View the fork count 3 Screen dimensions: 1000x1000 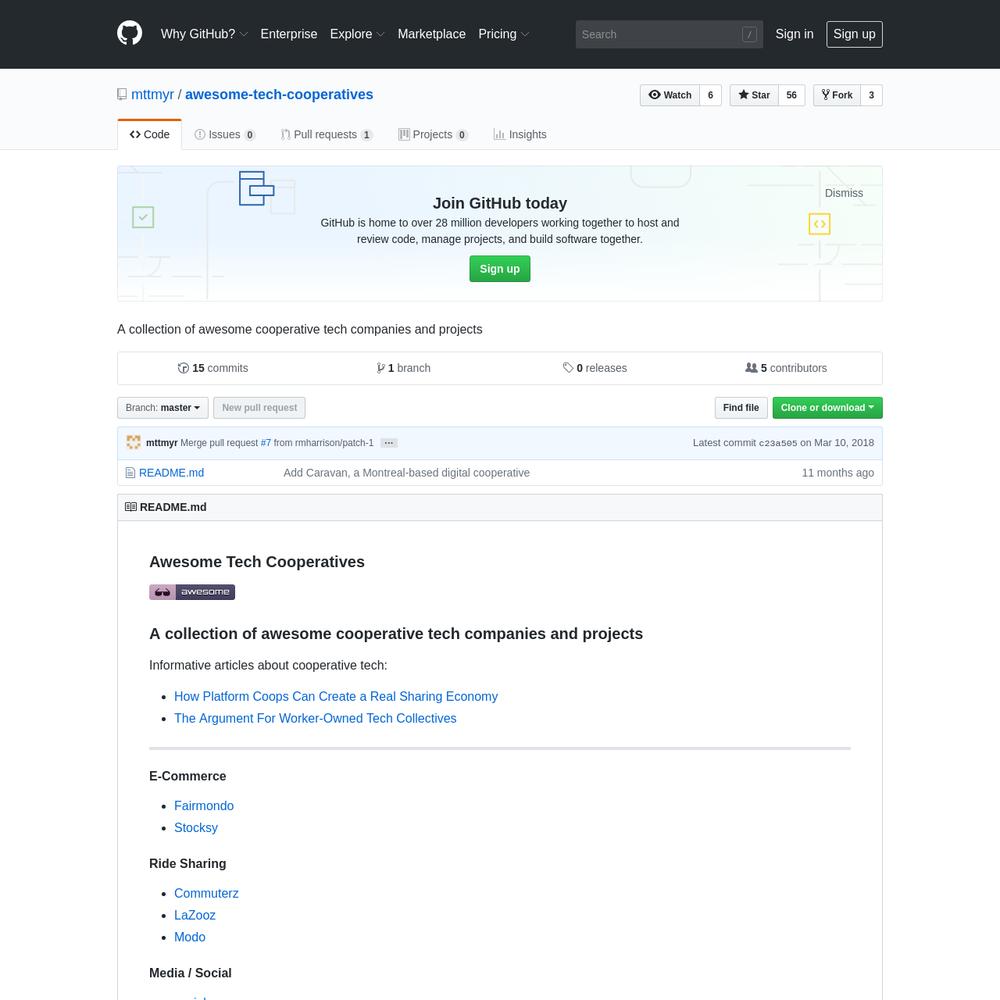(x=871, y=95)
